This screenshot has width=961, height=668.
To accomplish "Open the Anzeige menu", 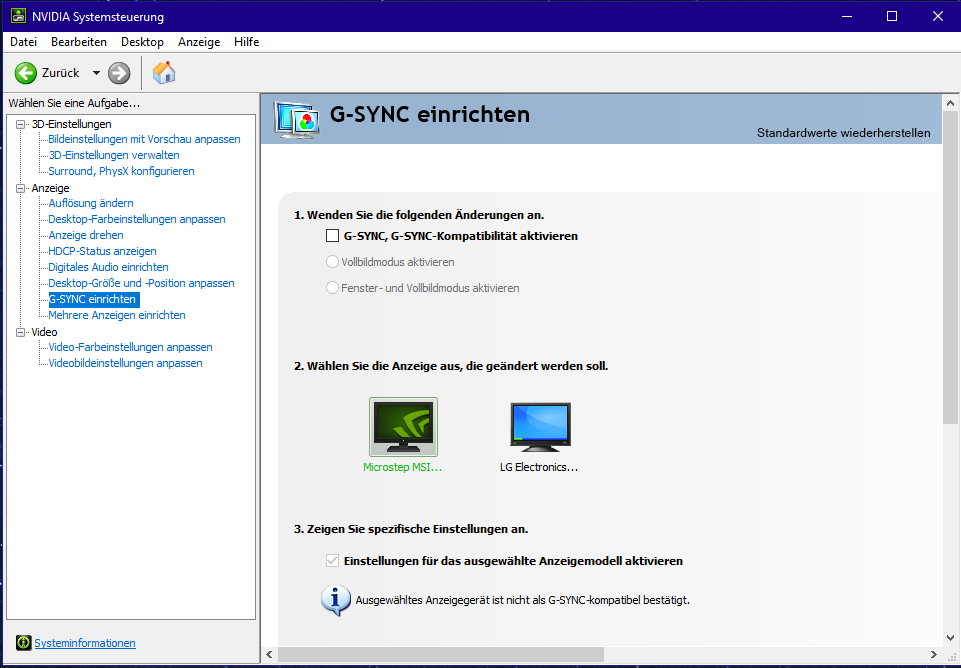I will click(199, 42).
